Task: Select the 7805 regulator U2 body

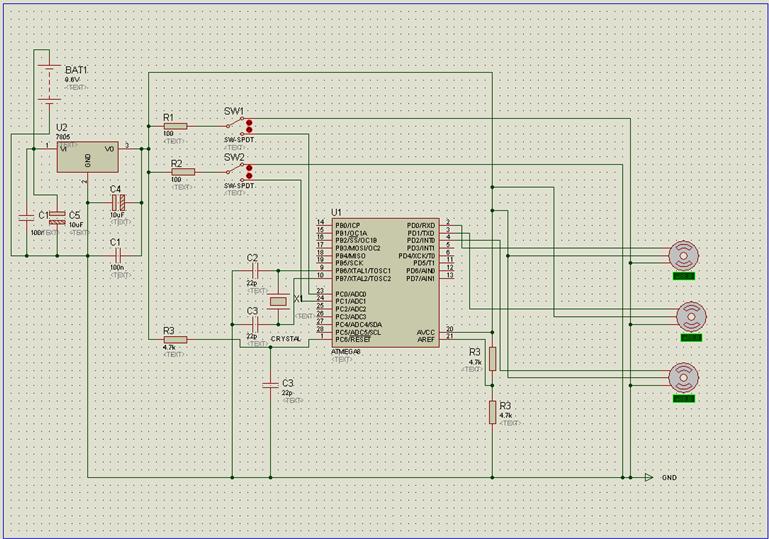Action: [x=87, y=157]
